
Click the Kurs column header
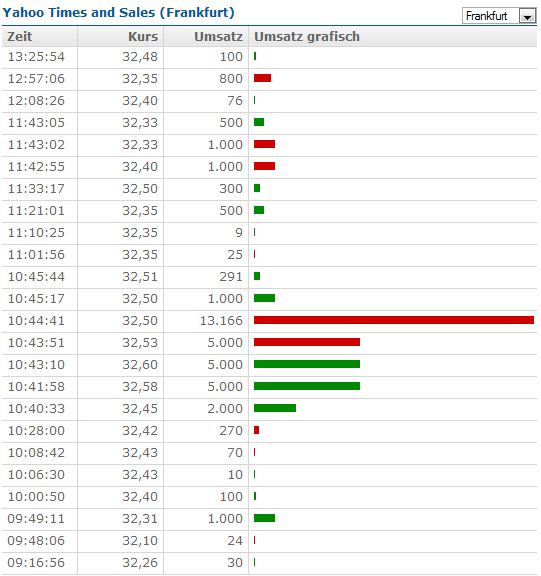click(143, 37)
